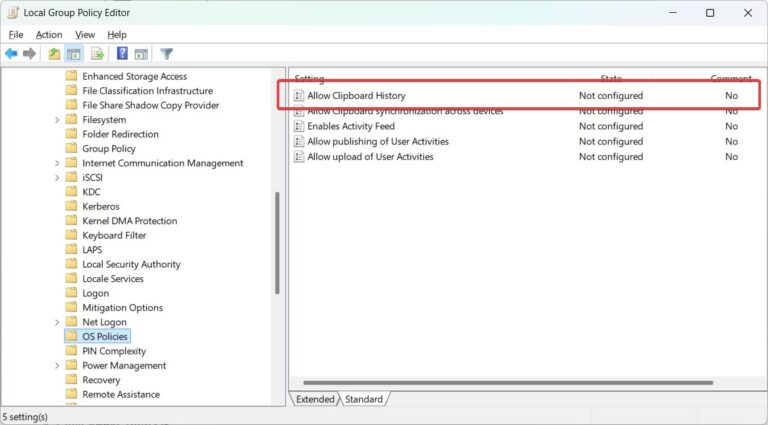768x425 pixels.
Task: Select File Share Shadow Copy Provider
Action: coord(150,105)
